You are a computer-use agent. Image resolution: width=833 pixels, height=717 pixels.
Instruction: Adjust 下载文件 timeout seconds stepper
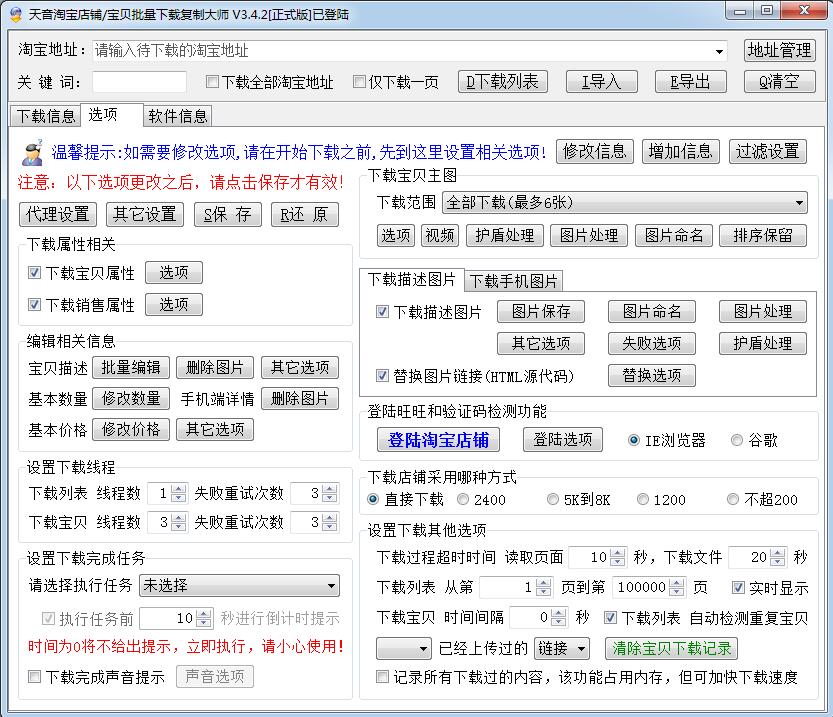[778, 557]
